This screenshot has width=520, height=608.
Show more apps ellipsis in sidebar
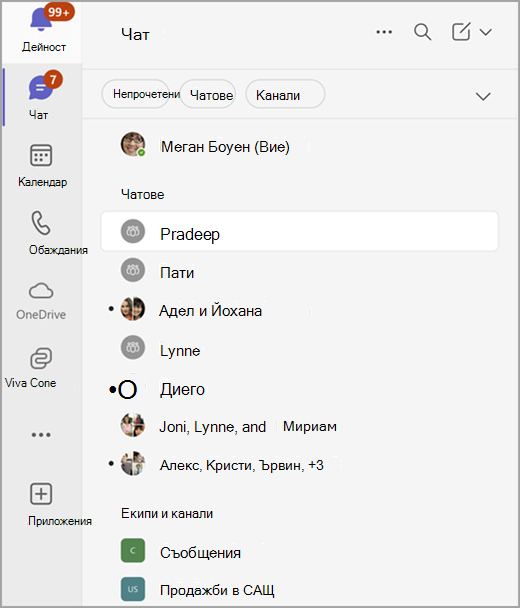41,435
